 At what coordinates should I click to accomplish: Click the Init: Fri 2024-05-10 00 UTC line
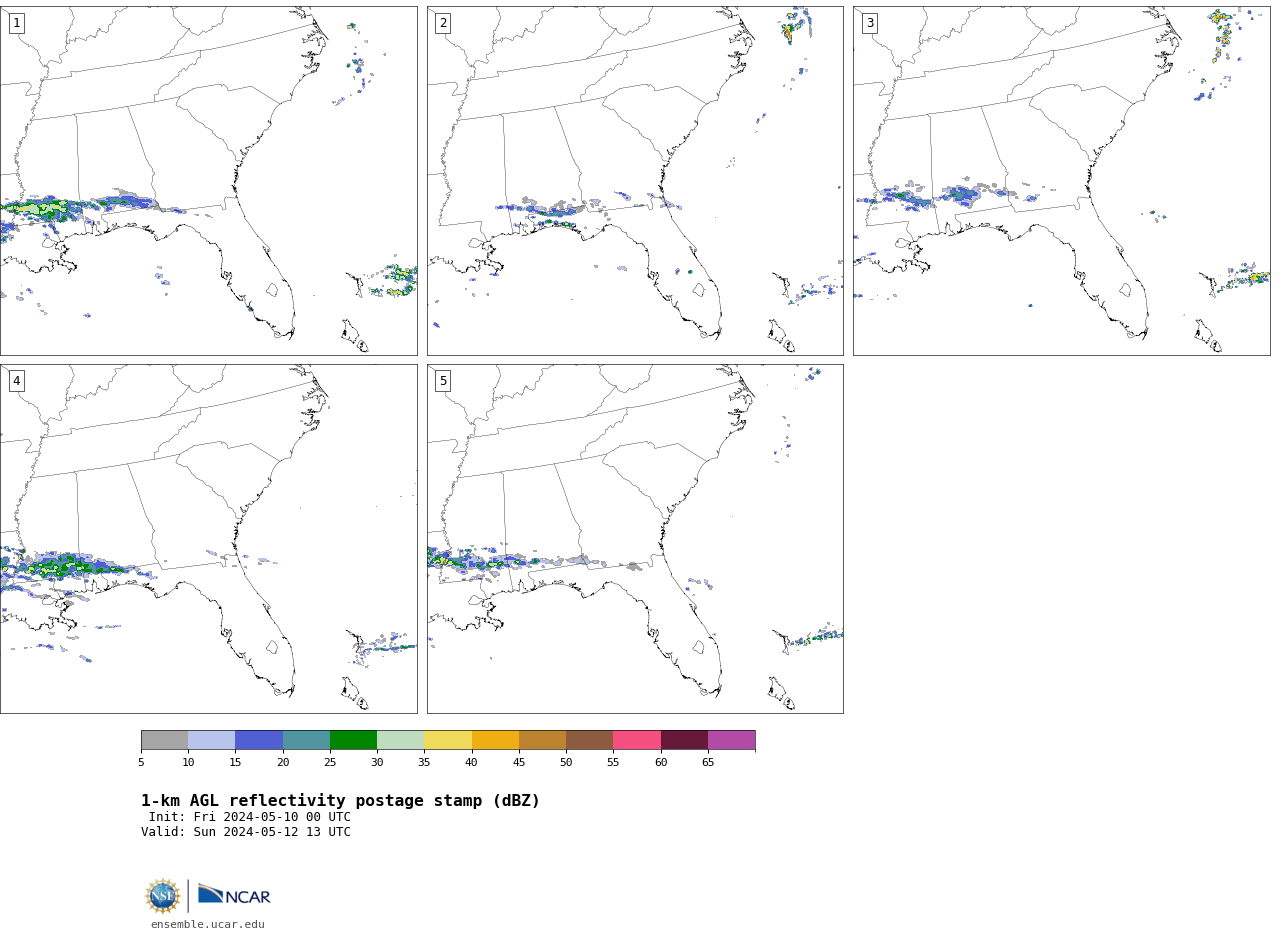250,817
